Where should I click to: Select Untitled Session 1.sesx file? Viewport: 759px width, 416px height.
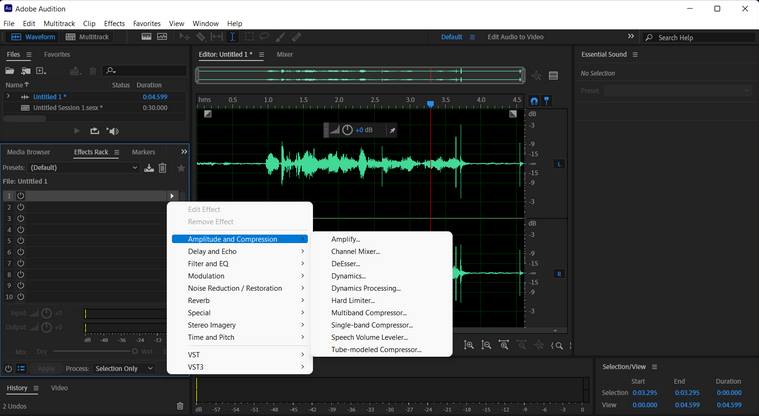(68, 108)
